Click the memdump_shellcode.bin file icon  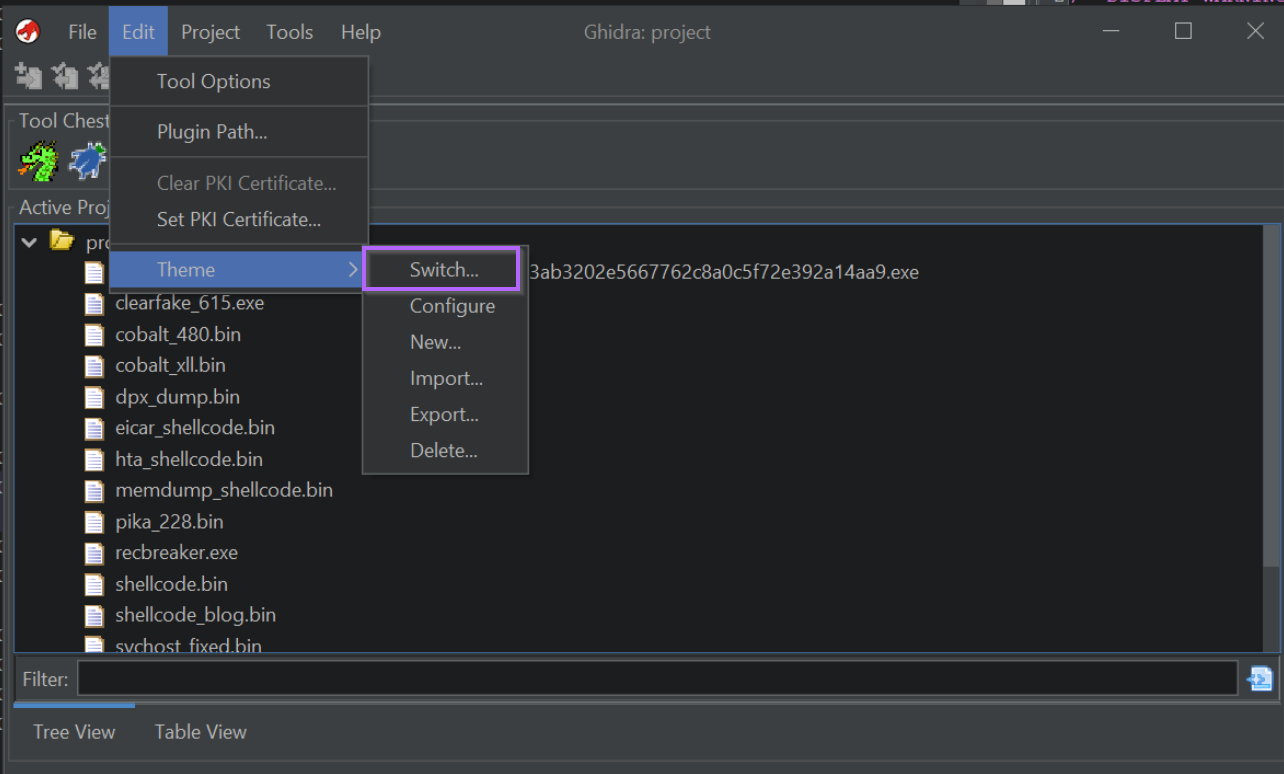click(94, 490)
